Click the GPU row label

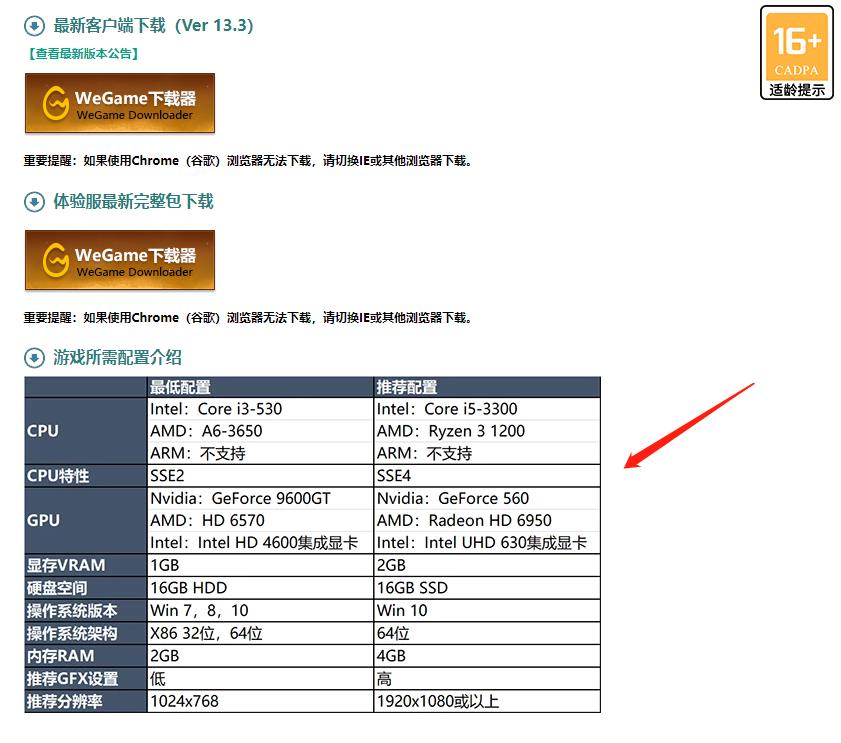pyautogui.click(x=86, y=520)
